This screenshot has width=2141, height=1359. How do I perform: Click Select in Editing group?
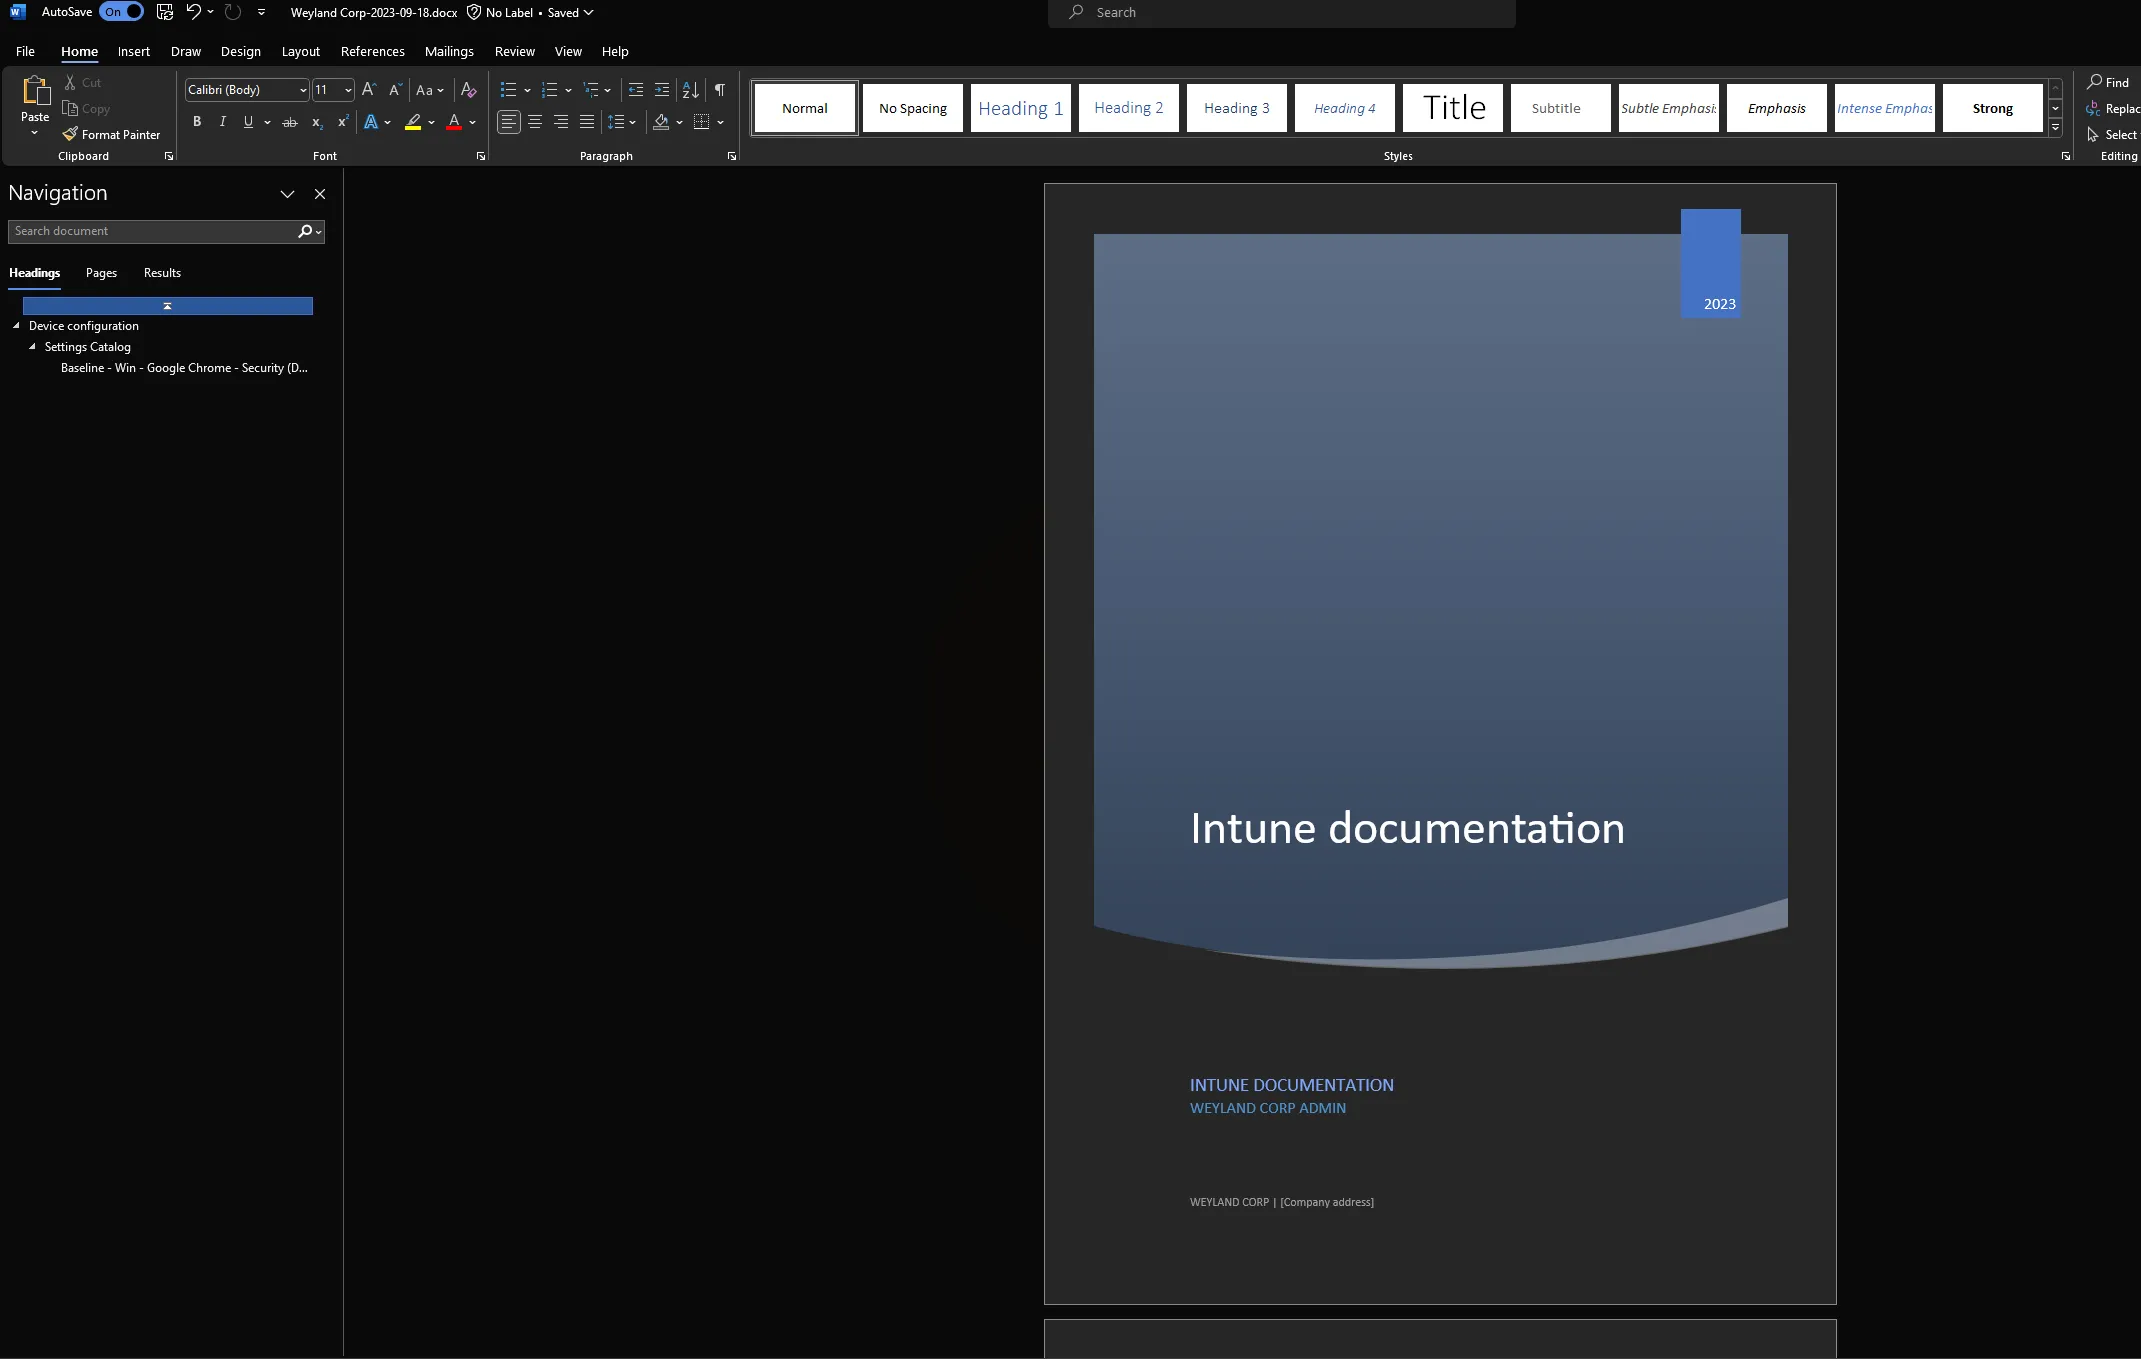[x=2112, y=134]
